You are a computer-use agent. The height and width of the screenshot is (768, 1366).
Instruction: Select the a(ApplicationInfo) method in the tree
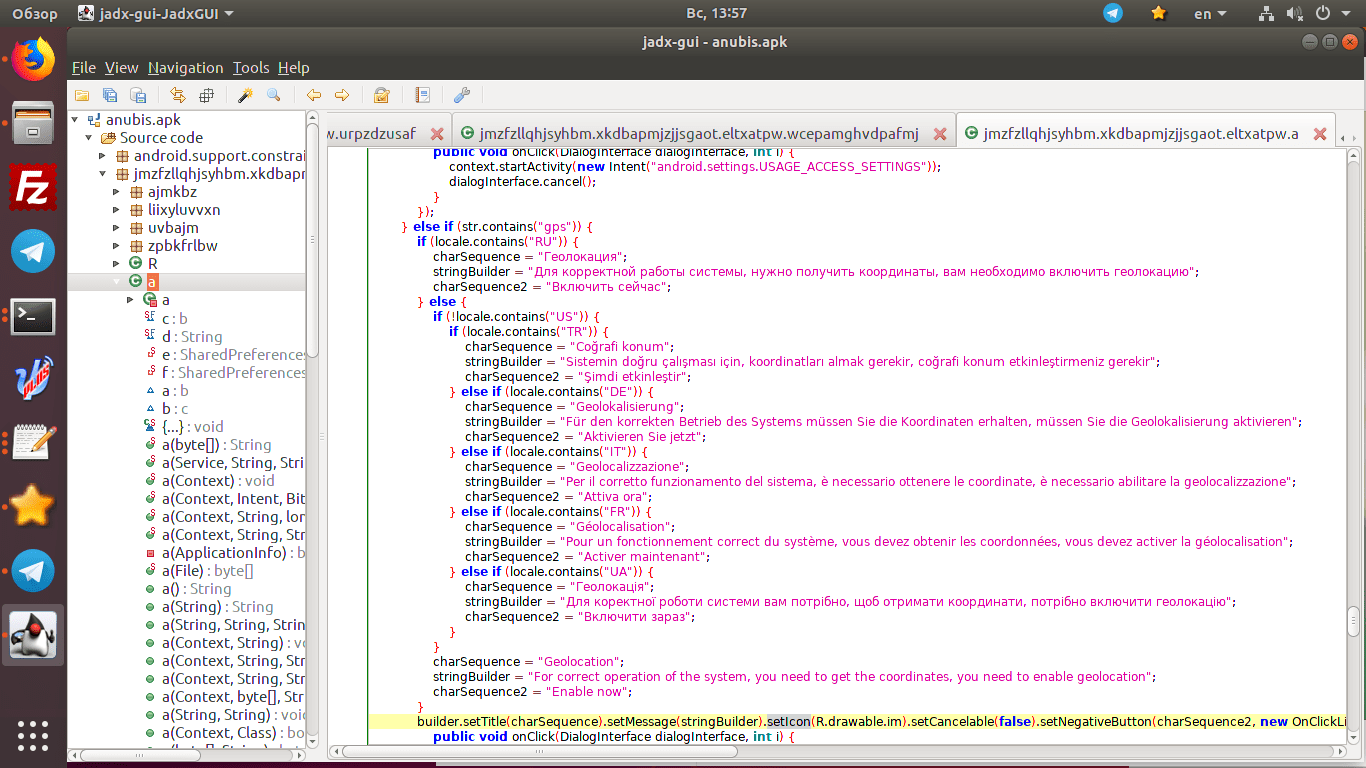[x=226, y=552]
